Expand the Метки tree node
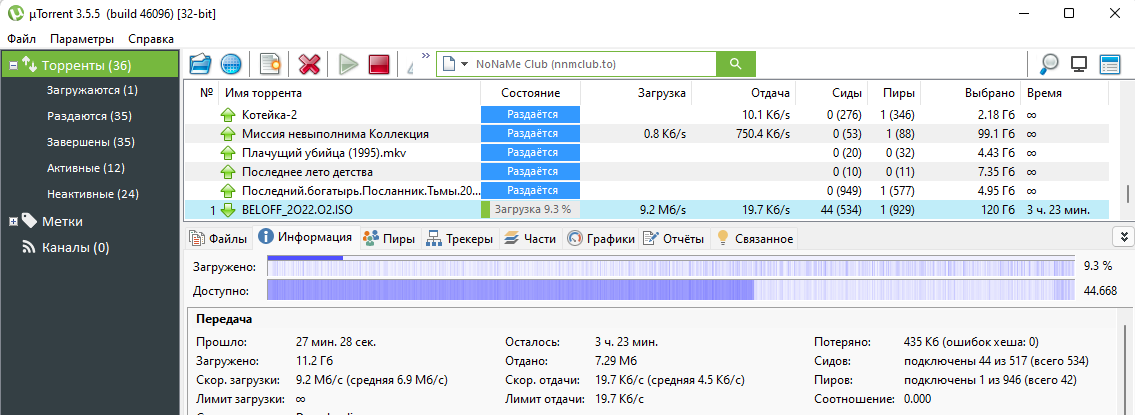The width and height of the screenshot is (1135, 415). 13,222
